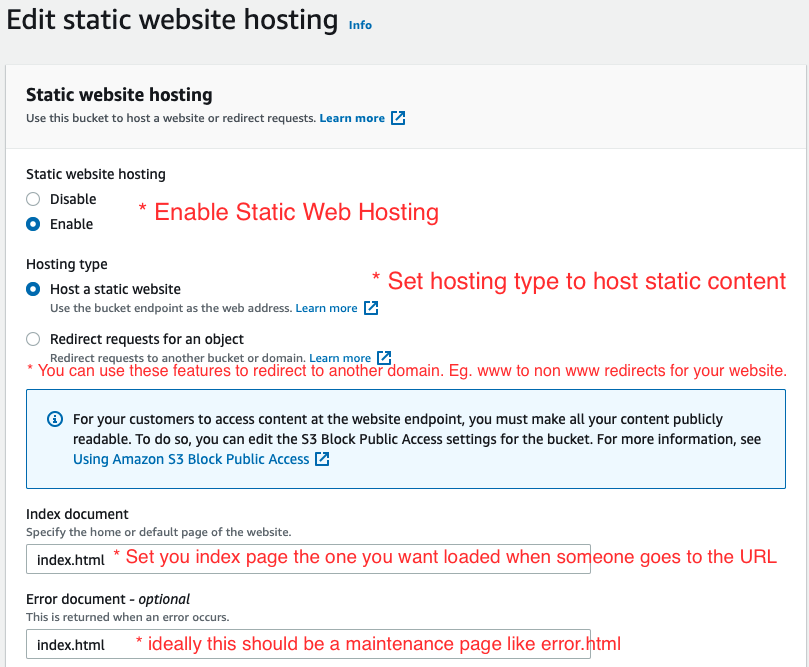This screenshot has height=667, width=809.
Task: Click the Edit static website hosting page title
Action: [173, 20]
